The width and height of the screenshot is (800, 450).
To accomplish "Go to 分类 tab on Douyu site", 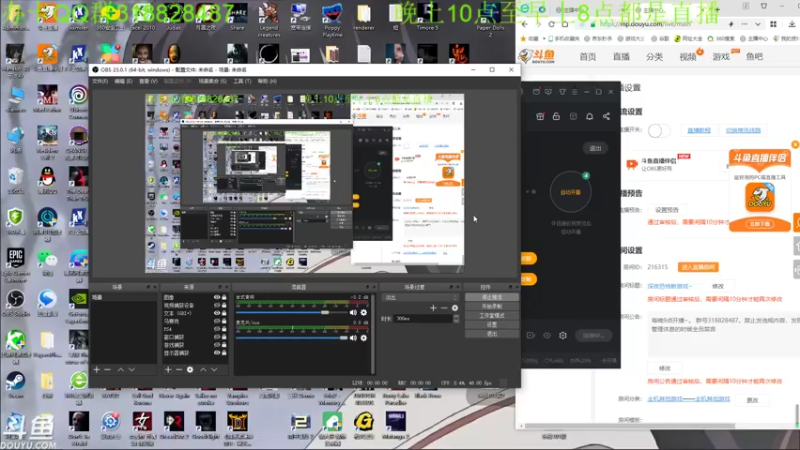I will click(654, 57).
